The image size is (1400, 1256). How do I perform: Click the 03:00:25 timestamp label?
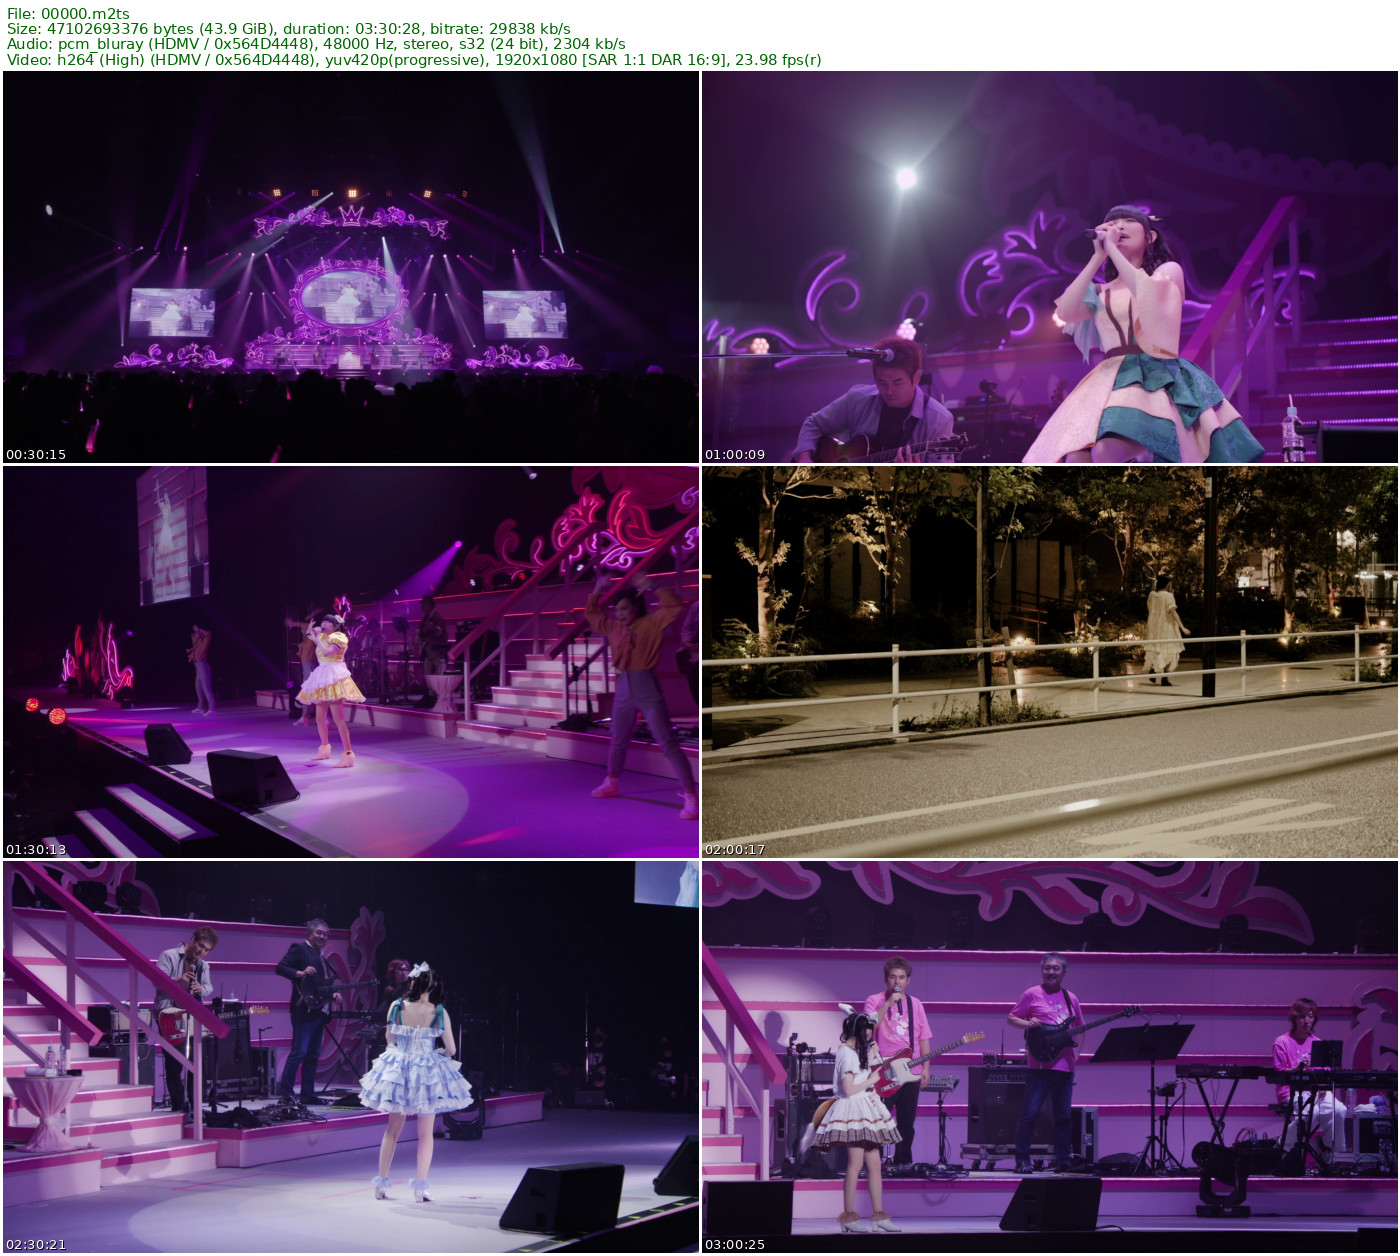point(735,1244)
